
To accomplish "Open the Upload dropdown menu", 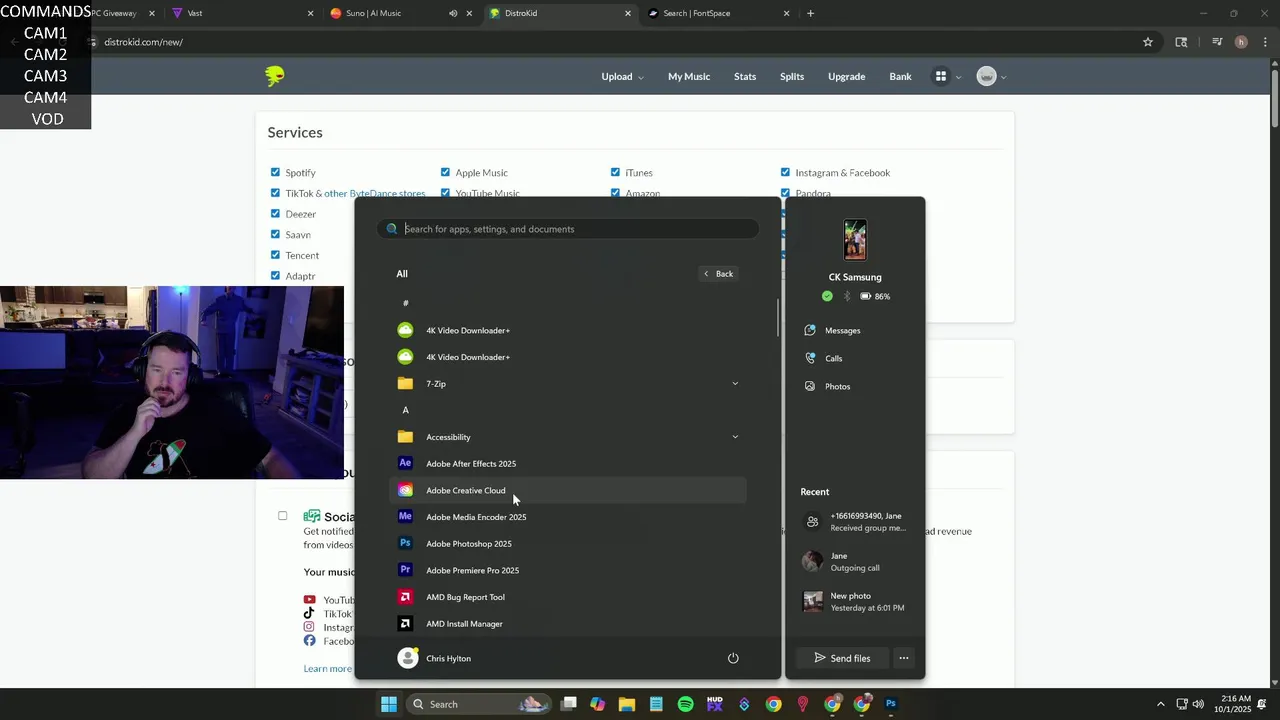I will pos(622,76).
